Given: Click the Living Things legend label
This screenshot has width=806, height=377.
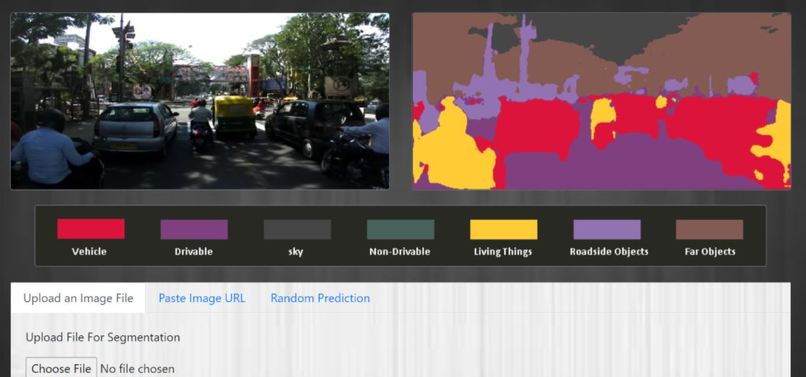Looking at the screenshot, I should pyautogui.click(x=503, y=252).
